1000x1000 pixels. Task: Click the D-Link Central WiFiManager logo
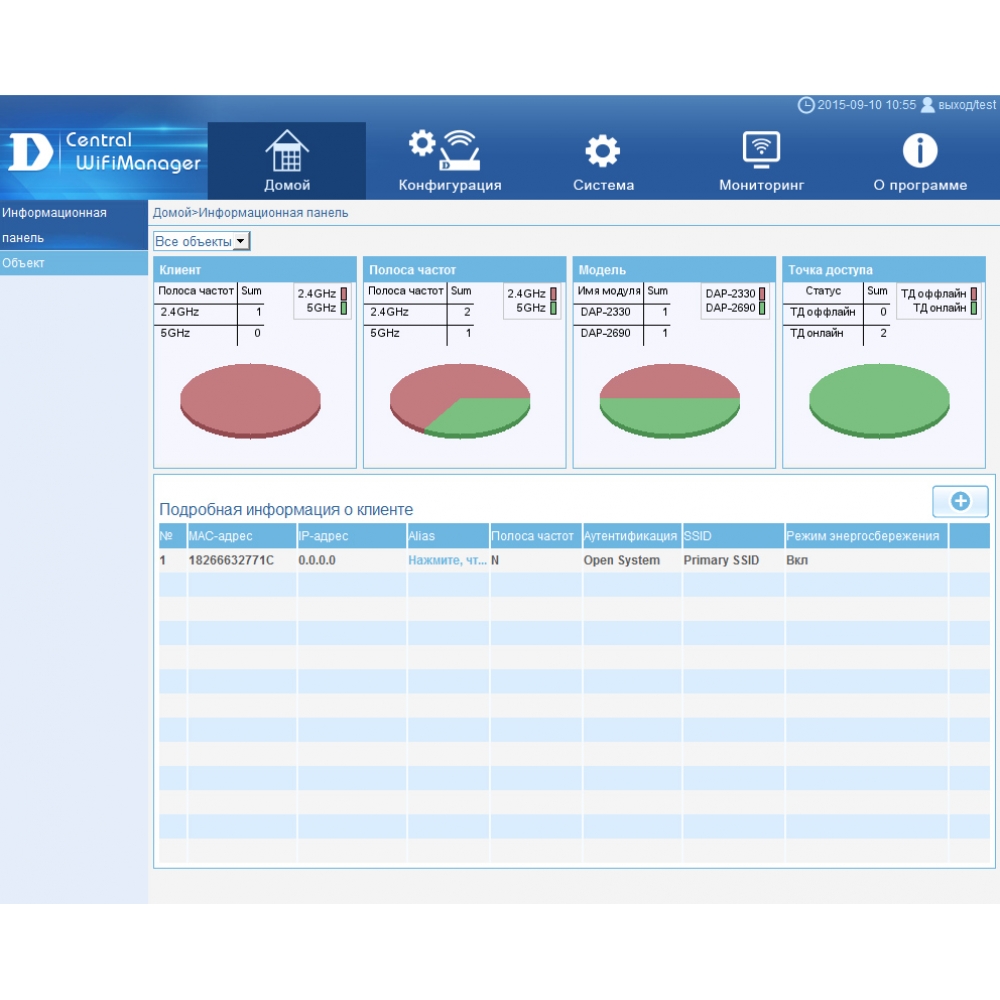pos(103,152)
